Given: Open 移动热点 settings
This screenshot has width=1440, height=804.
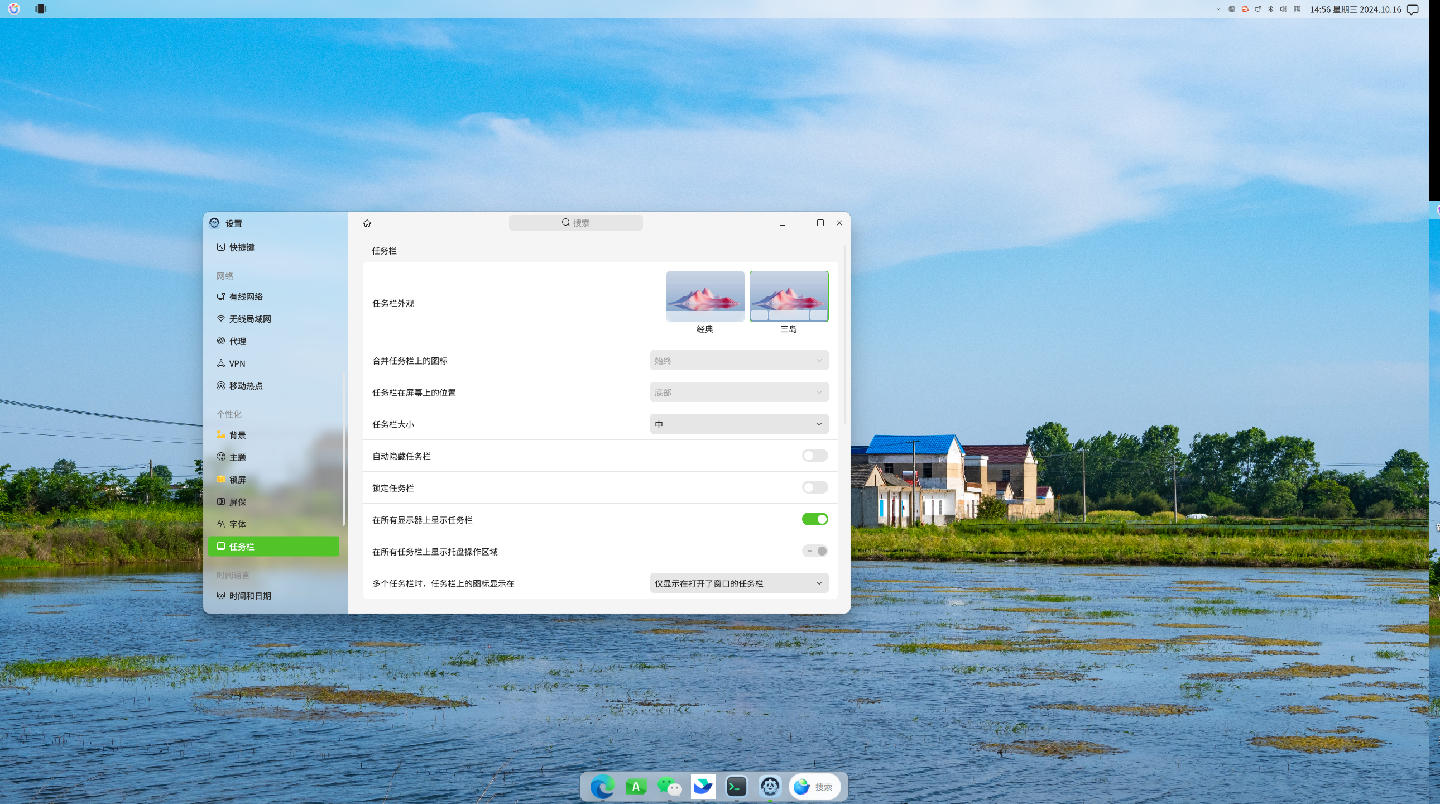Looking at the screenshot, I should coord(273,386).
